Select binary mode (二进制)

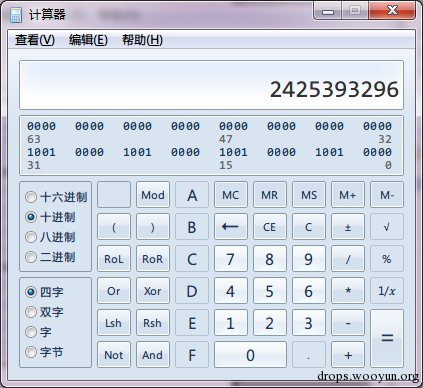(x=50, y=257)
